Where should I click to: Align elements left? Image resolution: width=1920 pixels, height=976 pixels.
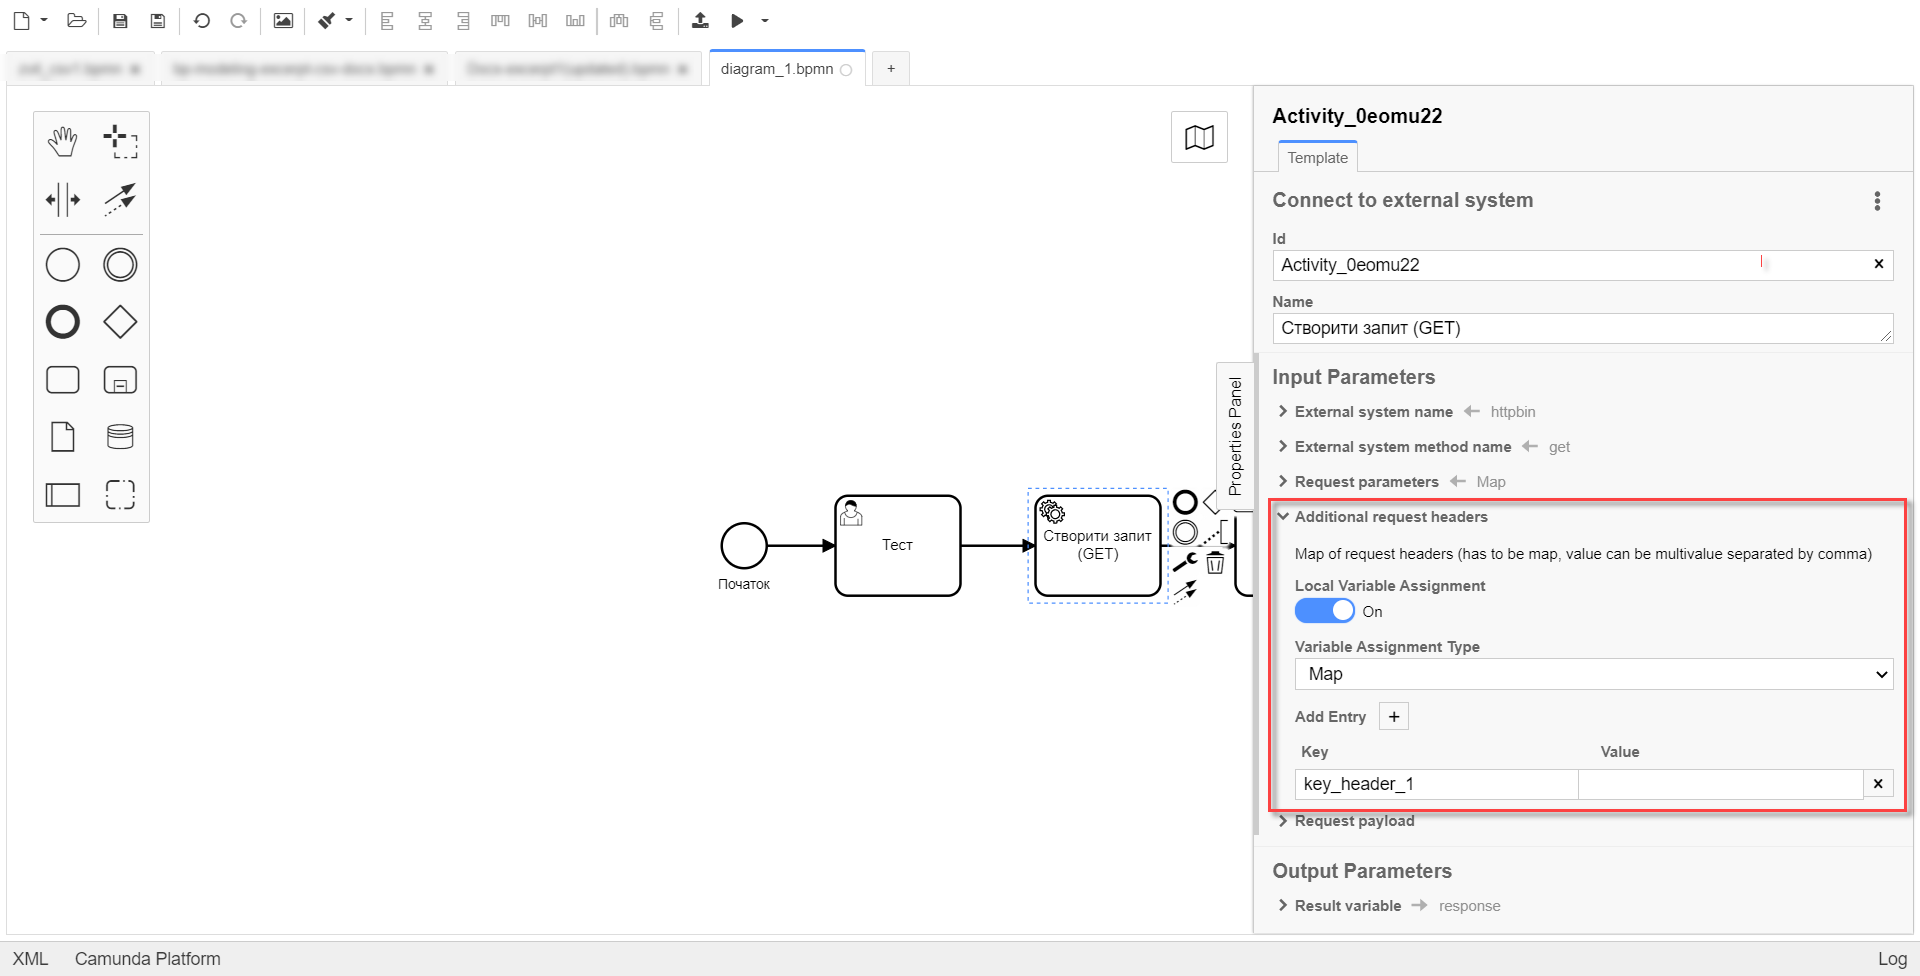click(x=387, y=20)
